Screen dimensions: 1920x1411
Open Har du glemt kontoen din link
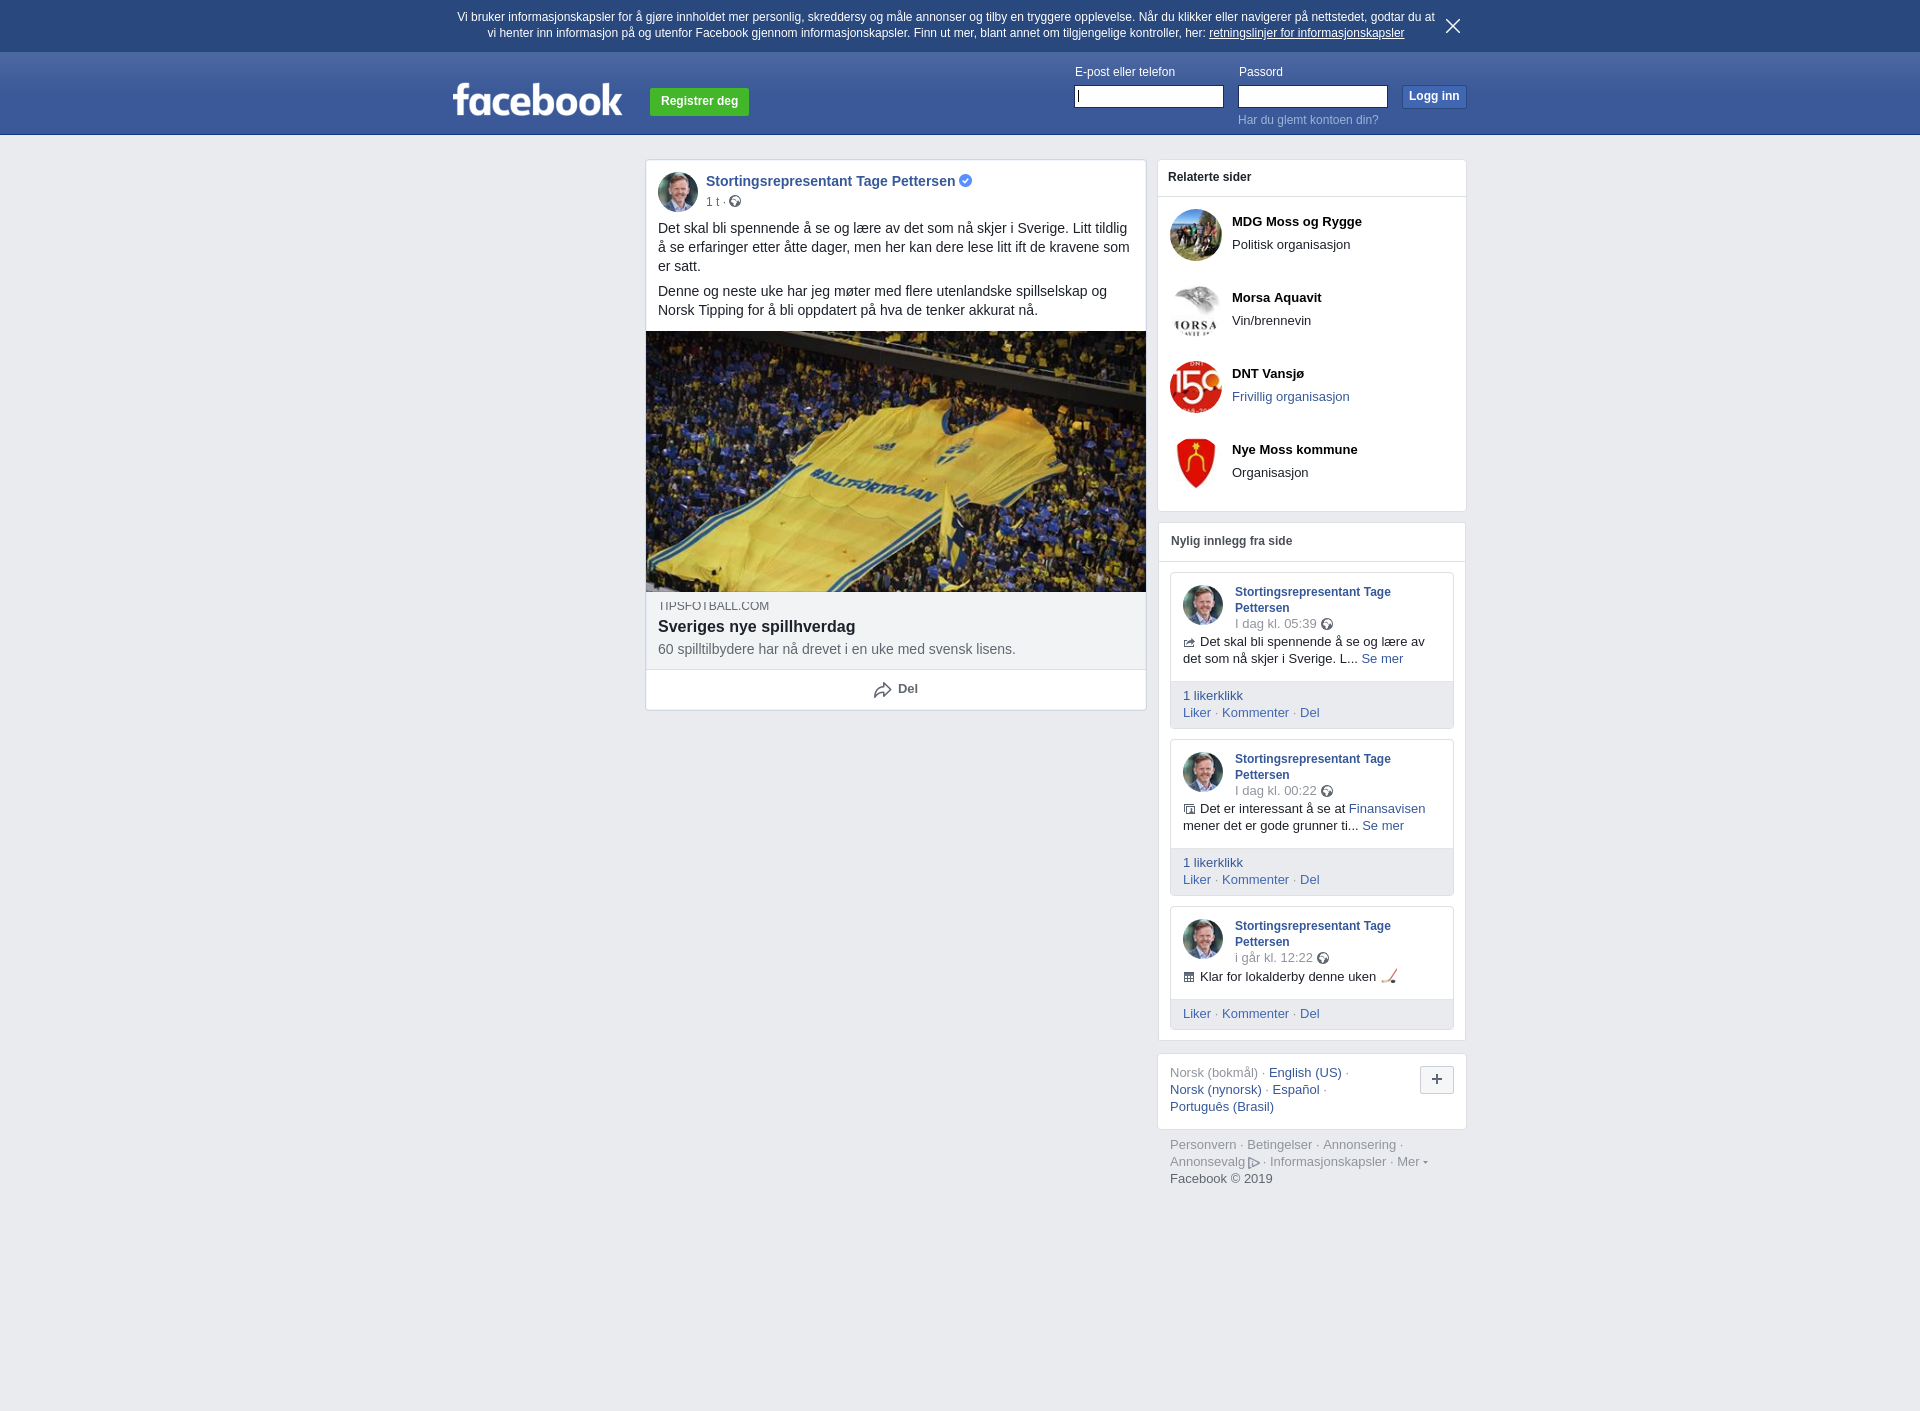(x=1308, y=120)
